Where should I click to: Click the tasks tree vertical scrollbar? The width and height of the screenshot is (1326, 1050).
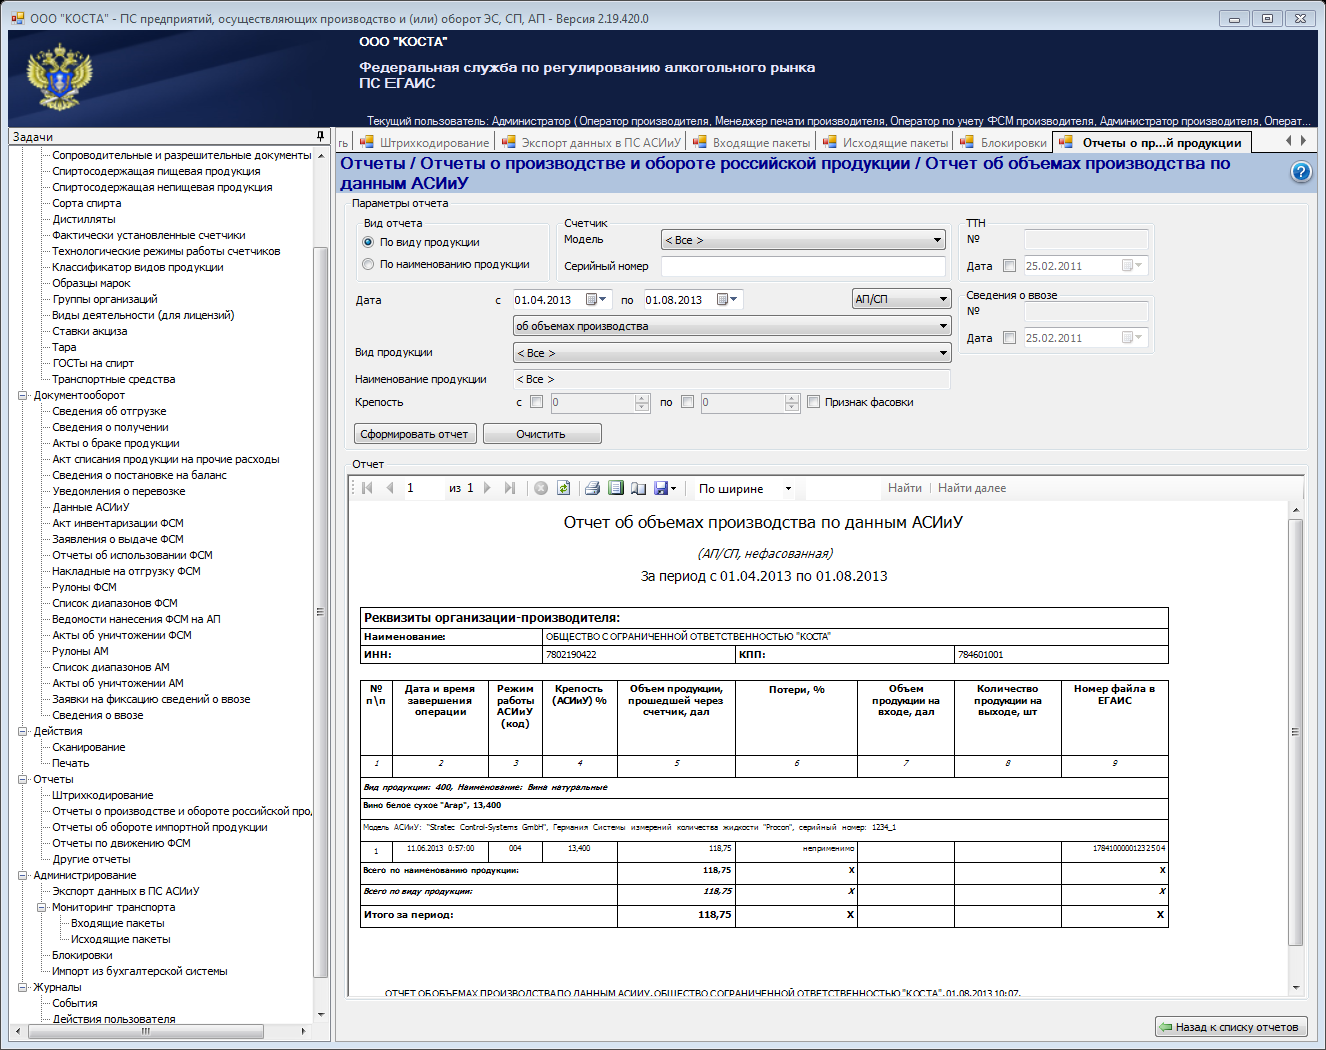321,611
